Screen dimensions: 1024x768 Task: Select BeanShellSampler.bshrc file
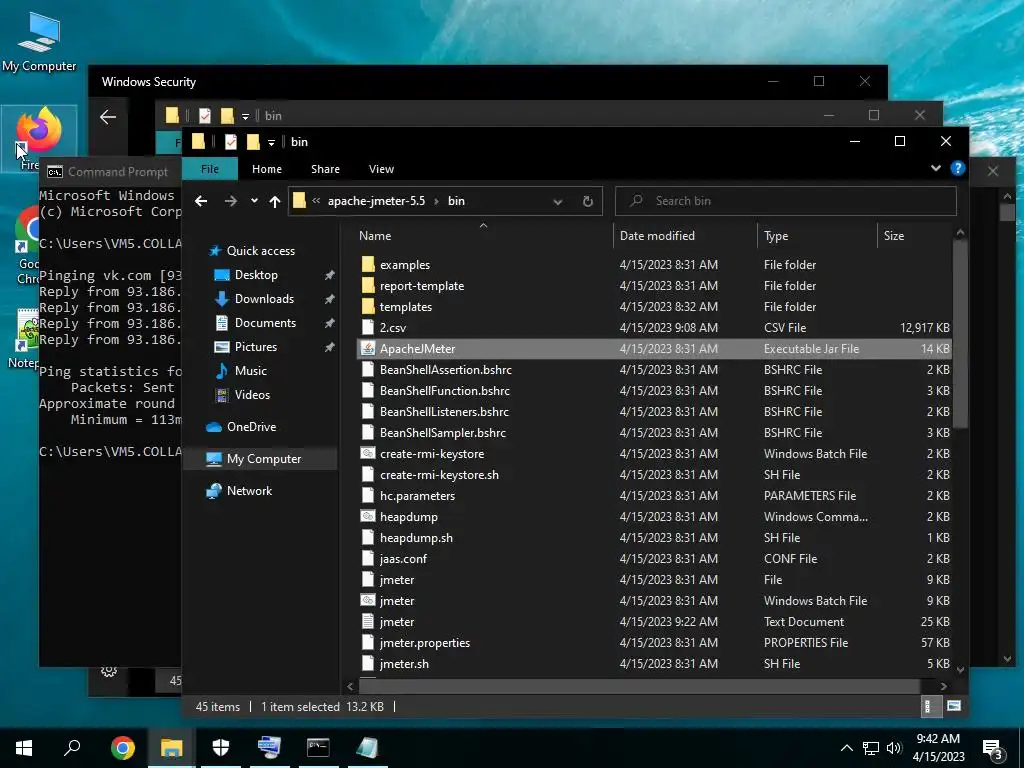coord(443,432)
